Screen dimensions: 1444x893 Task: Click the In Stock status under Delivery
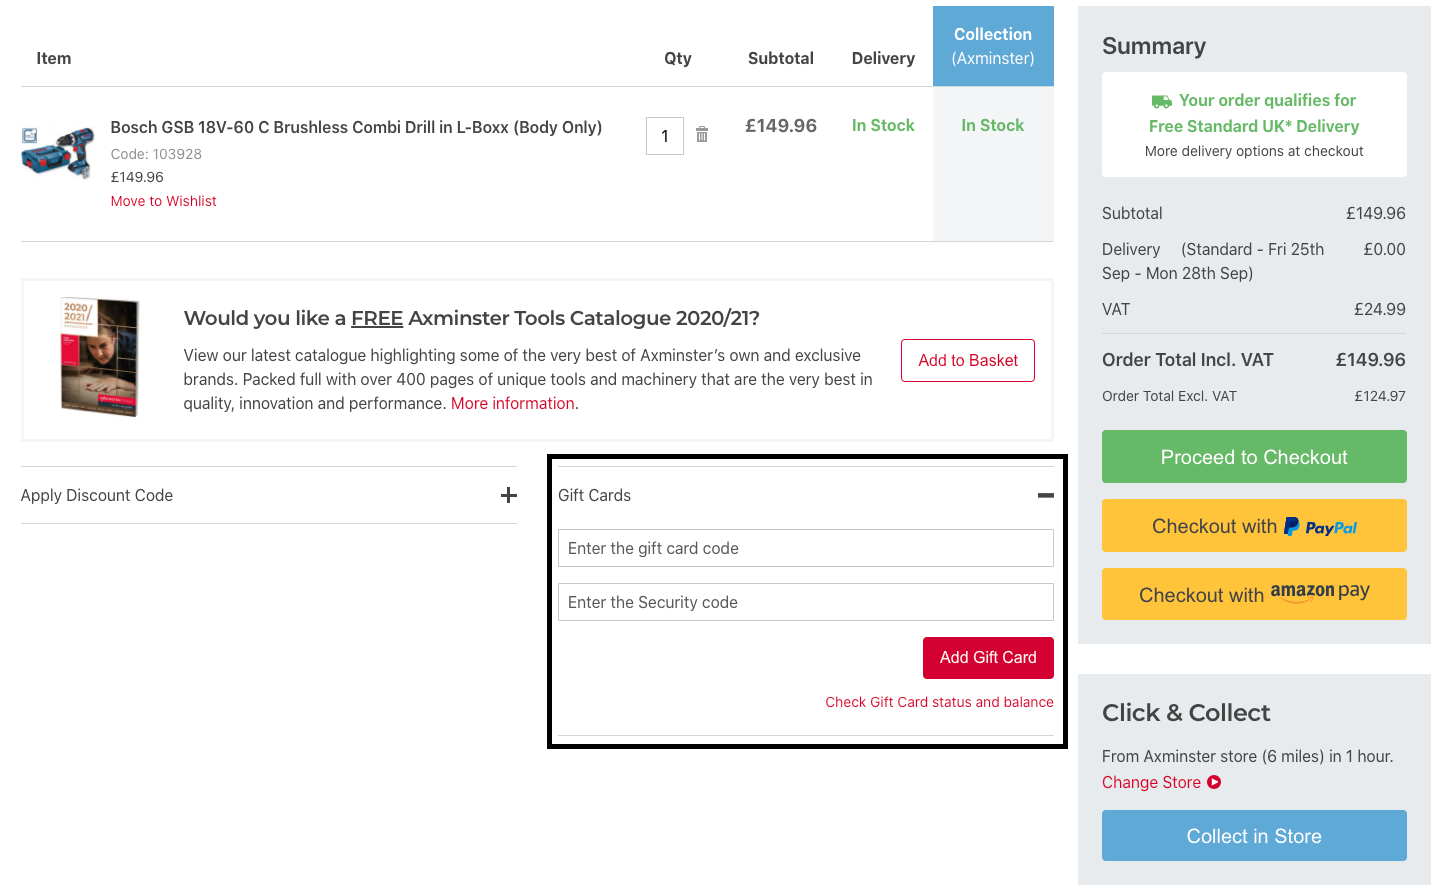(x=883, y=126)
